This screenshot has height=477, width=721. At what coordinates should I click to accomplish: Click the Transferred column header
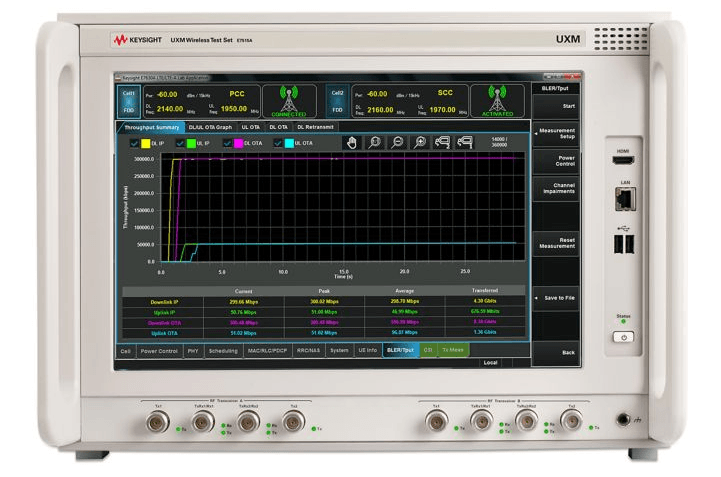485,291
